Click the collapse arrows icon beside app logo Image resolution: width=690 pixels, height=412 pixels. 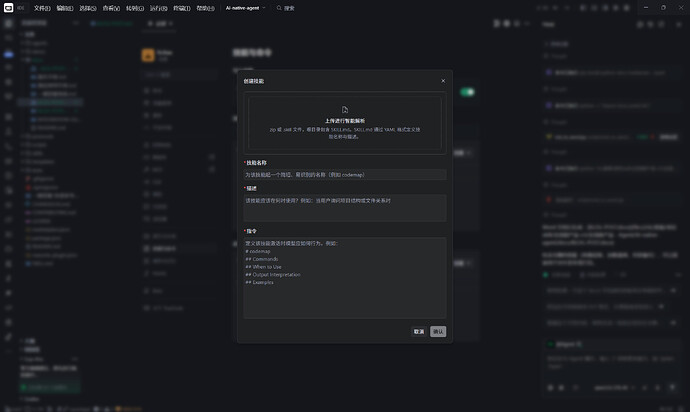pyautogui.click(x=21, y=8)
